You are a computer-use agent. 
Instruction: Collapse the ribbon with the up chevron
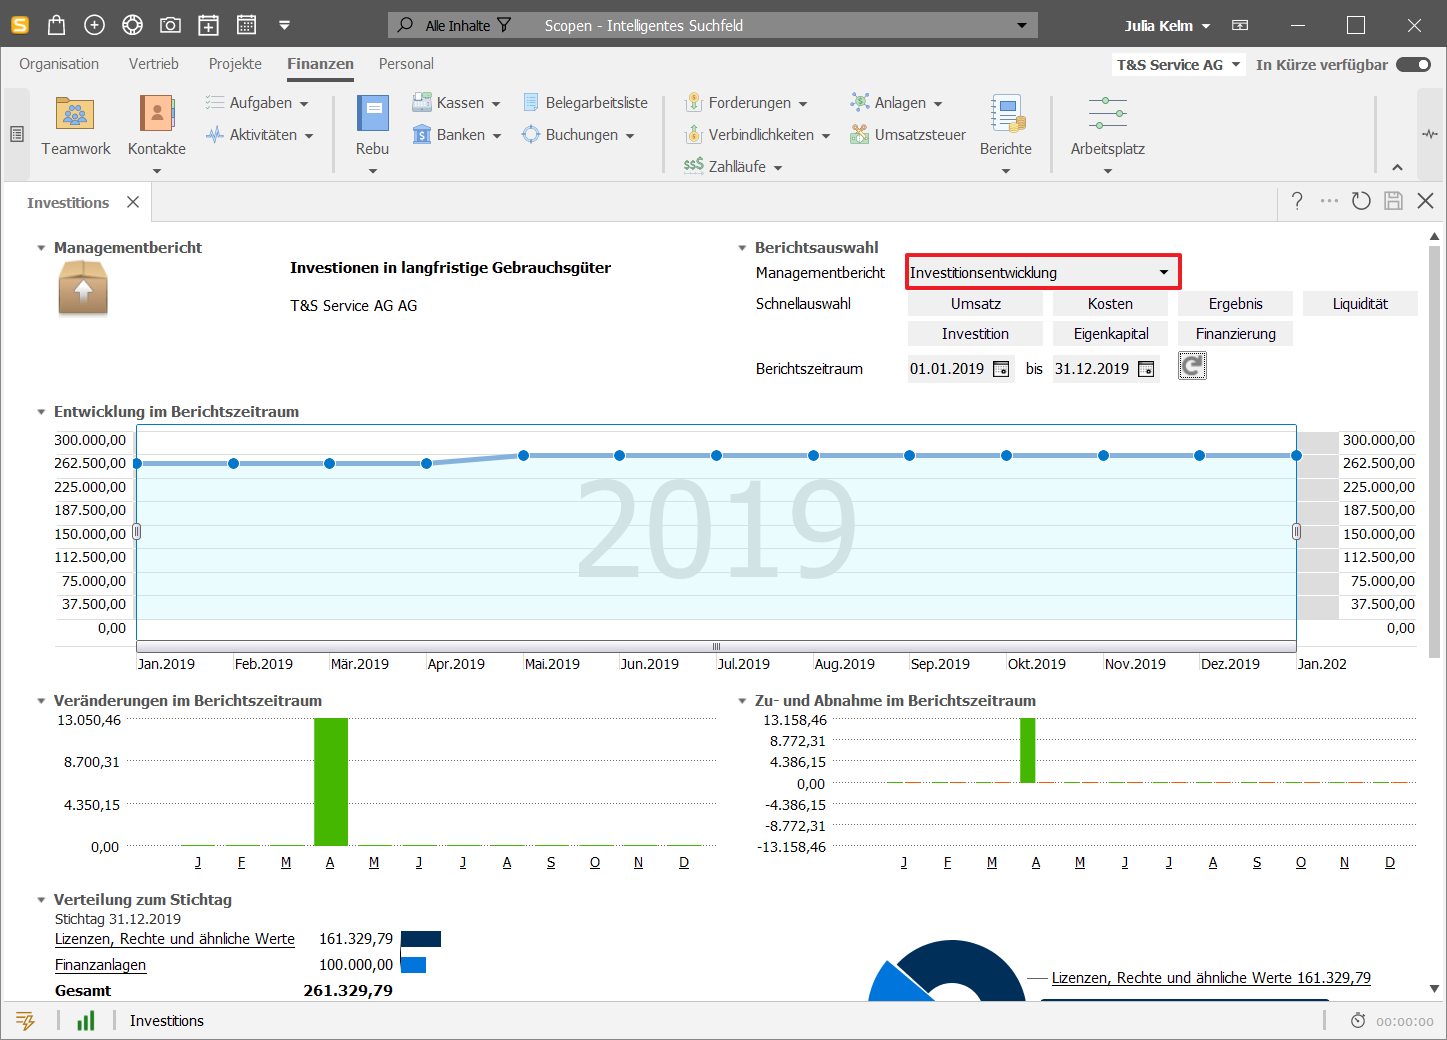[x=1397, y=167]
